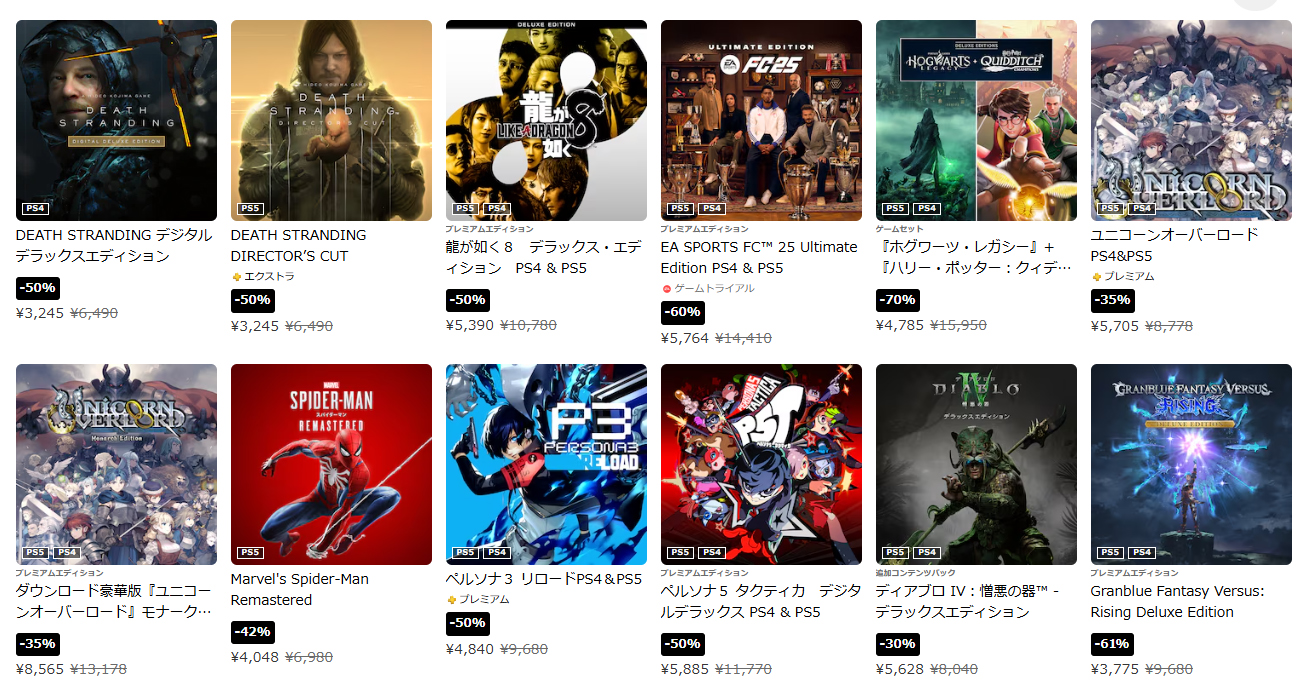Click the ¥4,048 price for Spider-Man Remastered

pos(255,658)
